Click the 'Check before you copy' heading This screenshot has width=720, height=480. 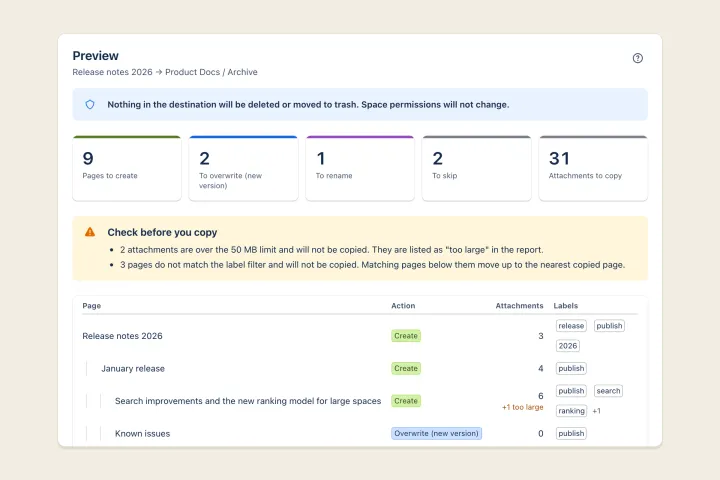[x=162, y=232]
